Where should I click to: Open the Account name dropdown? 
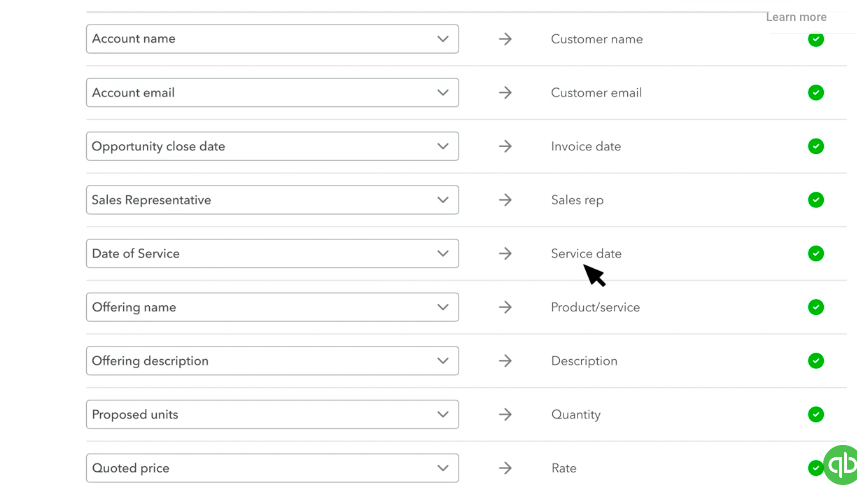(x=272, y=39)
